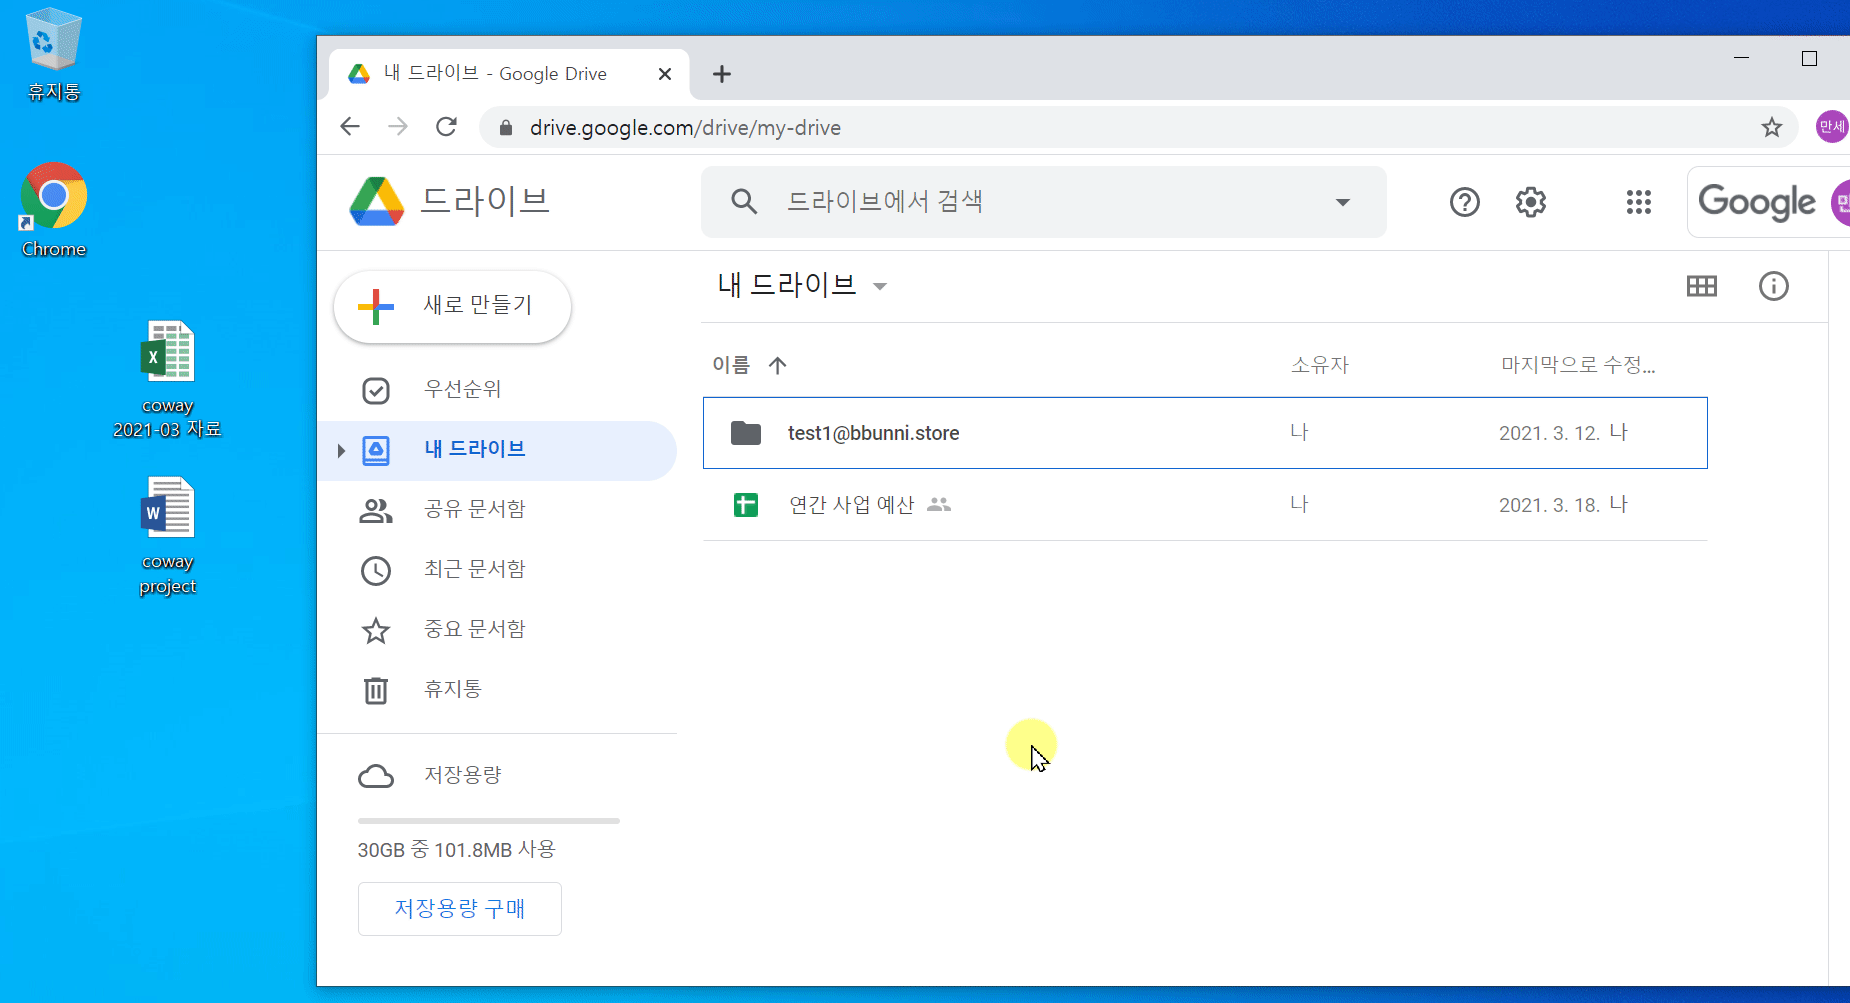Click the 저장용량 구매 button

click(460, 909)
